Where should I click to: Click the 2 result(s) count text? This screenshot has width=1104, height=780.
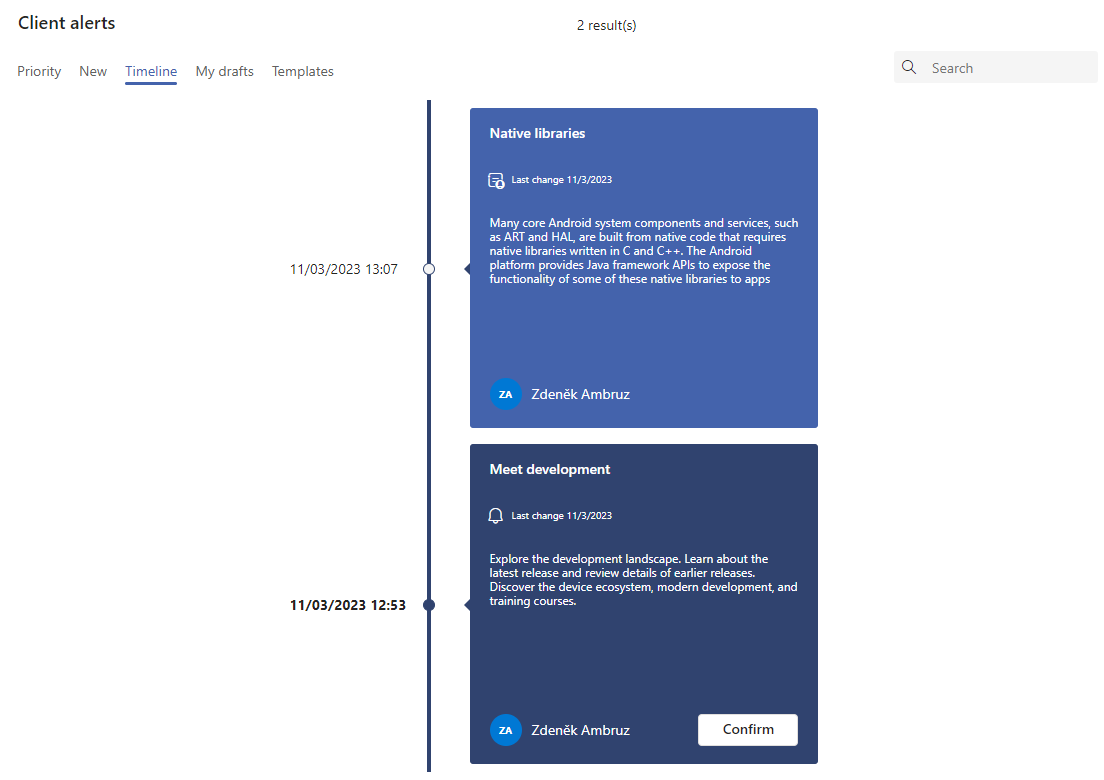coord(606,25)
